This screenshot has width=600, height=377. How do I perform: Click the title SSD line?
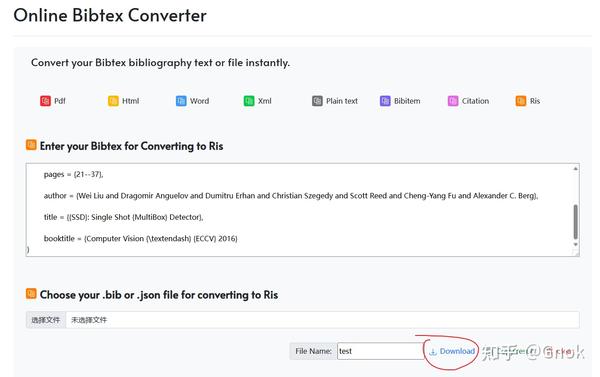point(123,217)
